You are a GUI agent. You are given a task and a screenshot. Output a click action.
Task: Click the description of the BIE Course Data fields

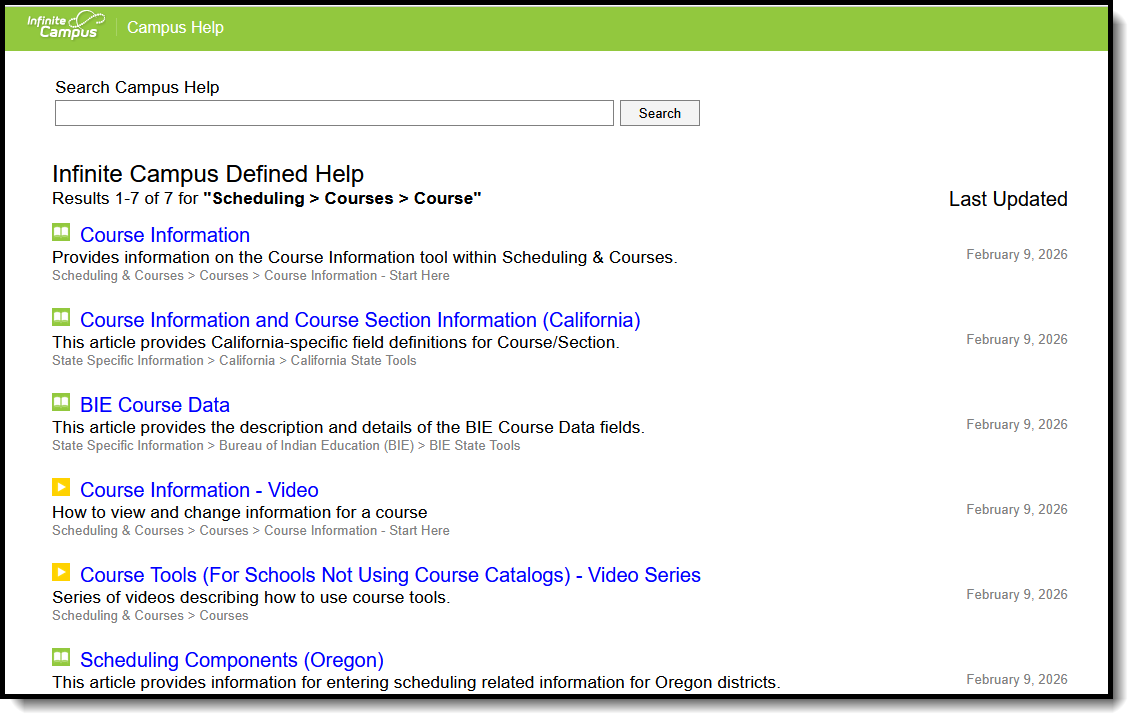(x=348, y=427)
